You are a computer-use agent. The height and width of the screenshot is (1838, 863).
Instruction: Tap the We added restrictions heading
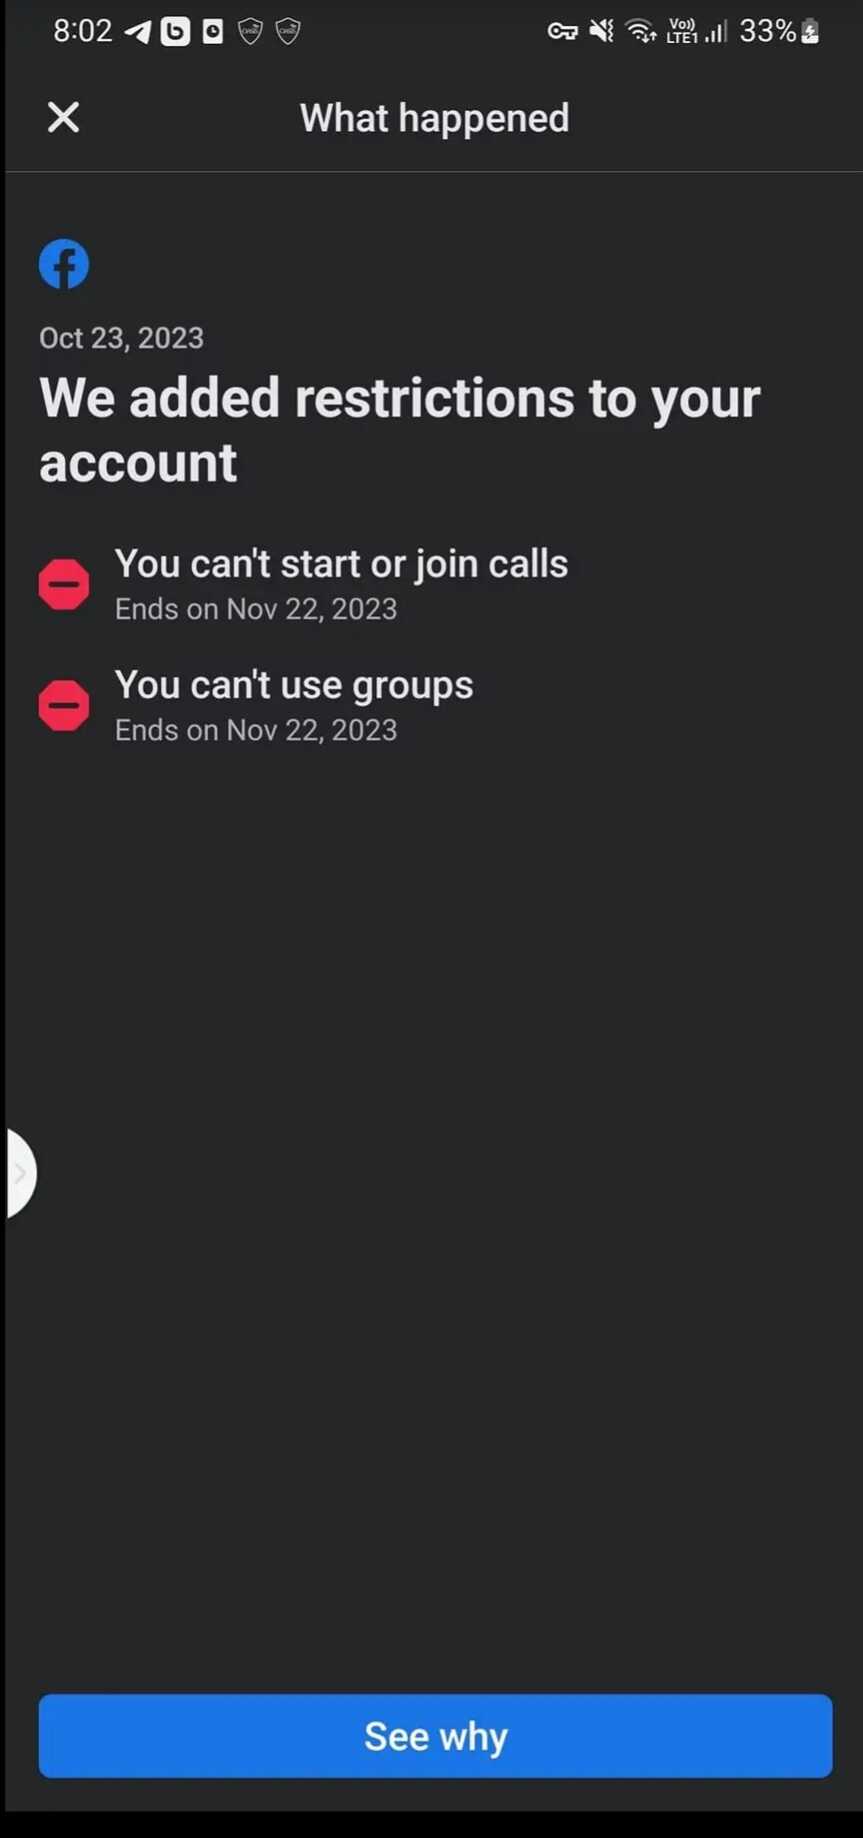pyautogui.click(x=400, y=430)
